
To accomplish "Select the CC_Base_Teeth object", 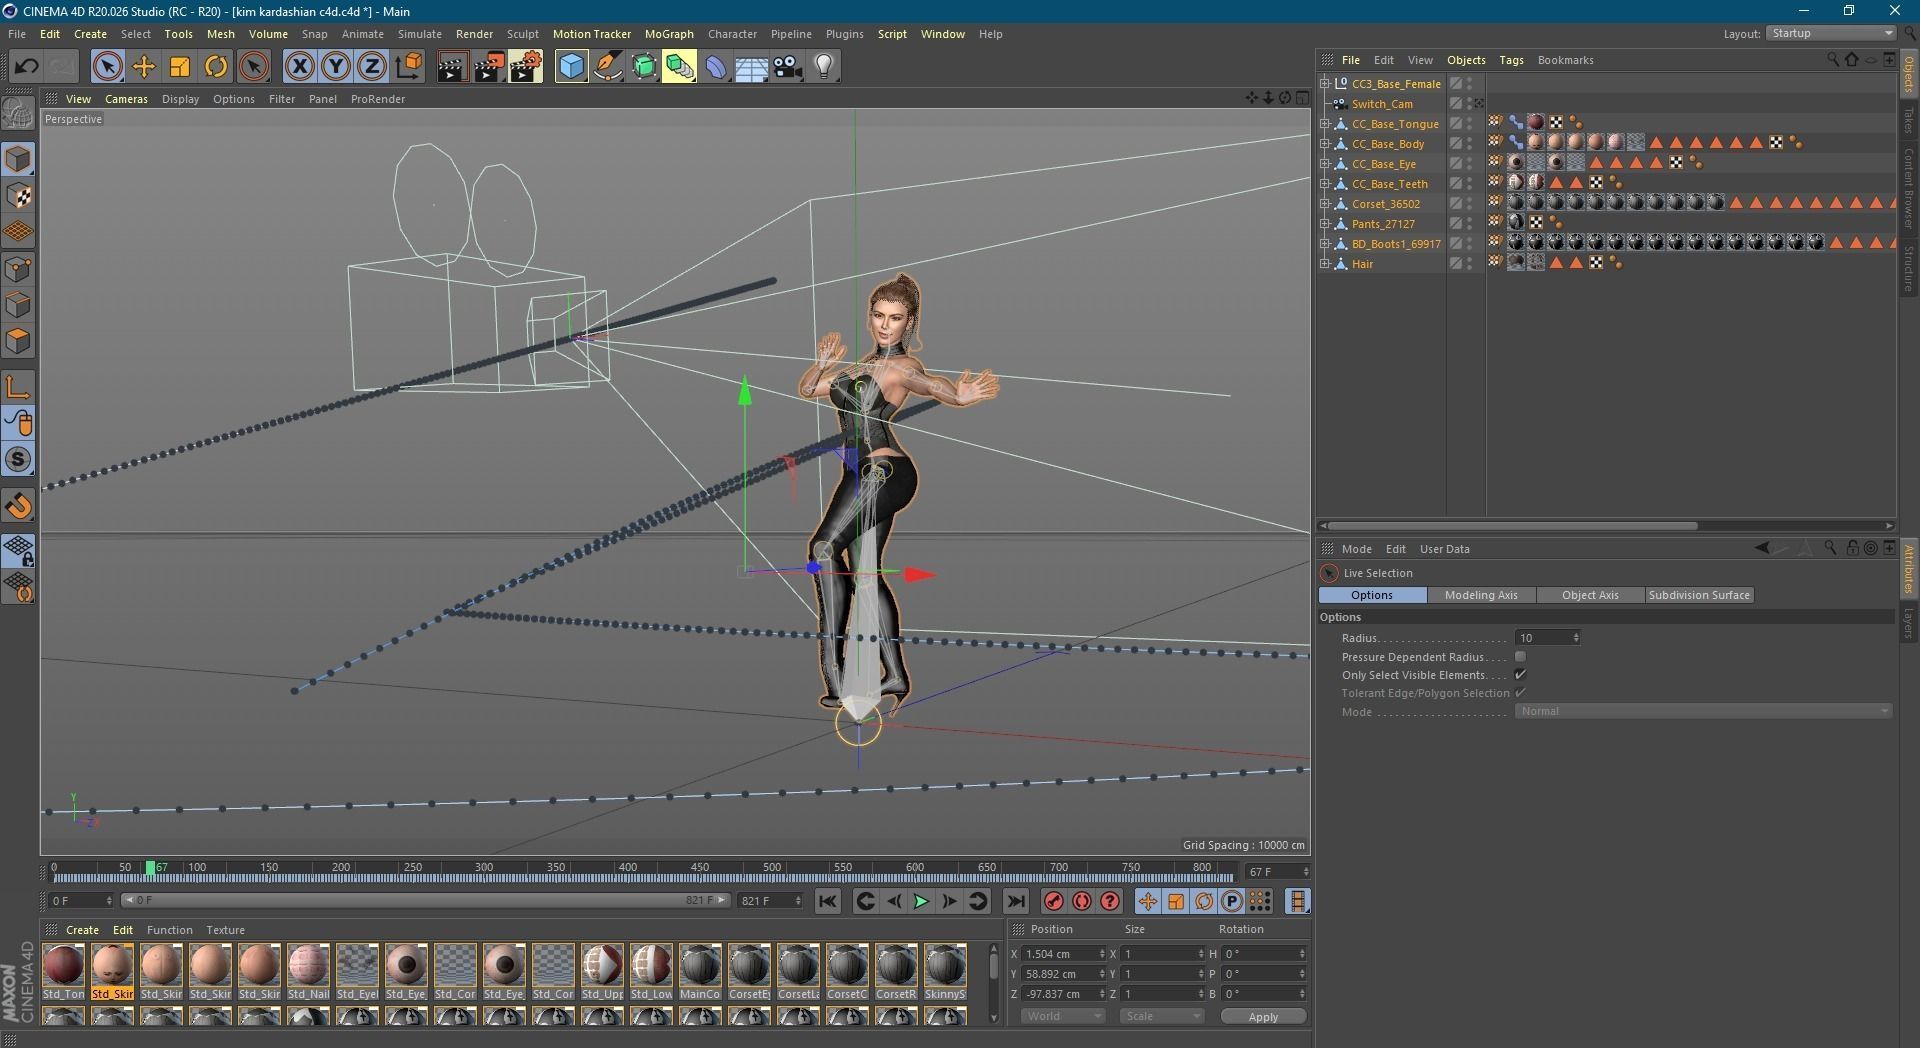I will click(1389, 184).
